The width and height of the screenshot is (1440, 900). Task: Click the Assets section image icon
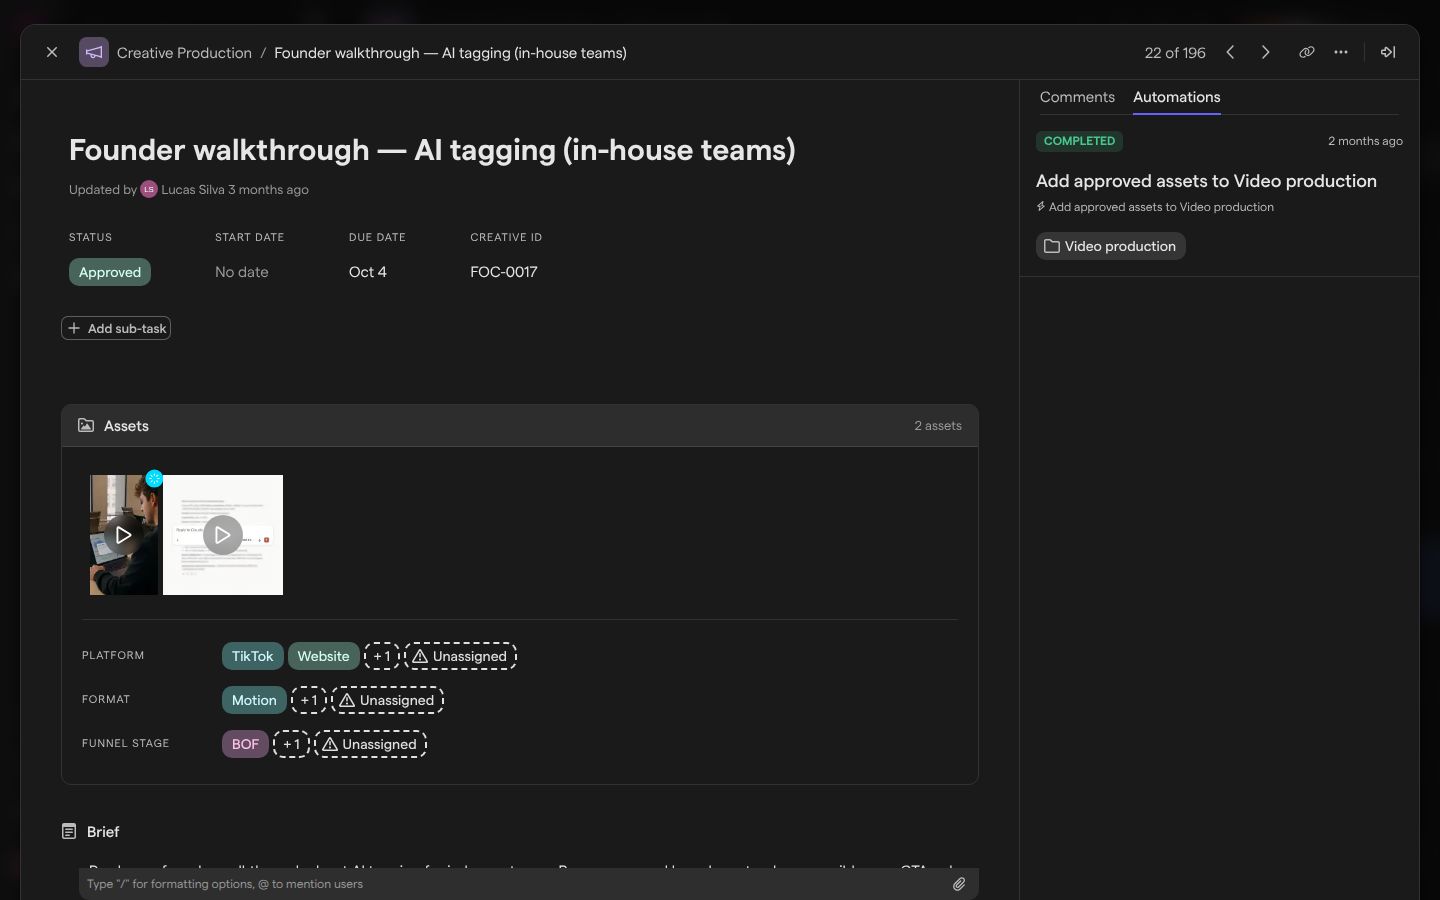click(x=86, y=425)
